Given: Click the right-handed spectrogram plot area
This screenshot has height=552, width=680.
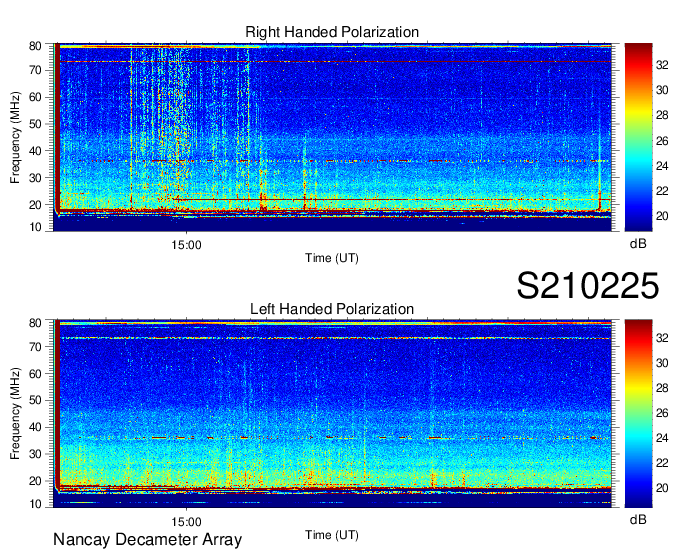Looking at the screenshot, I should tap(332, 137).
